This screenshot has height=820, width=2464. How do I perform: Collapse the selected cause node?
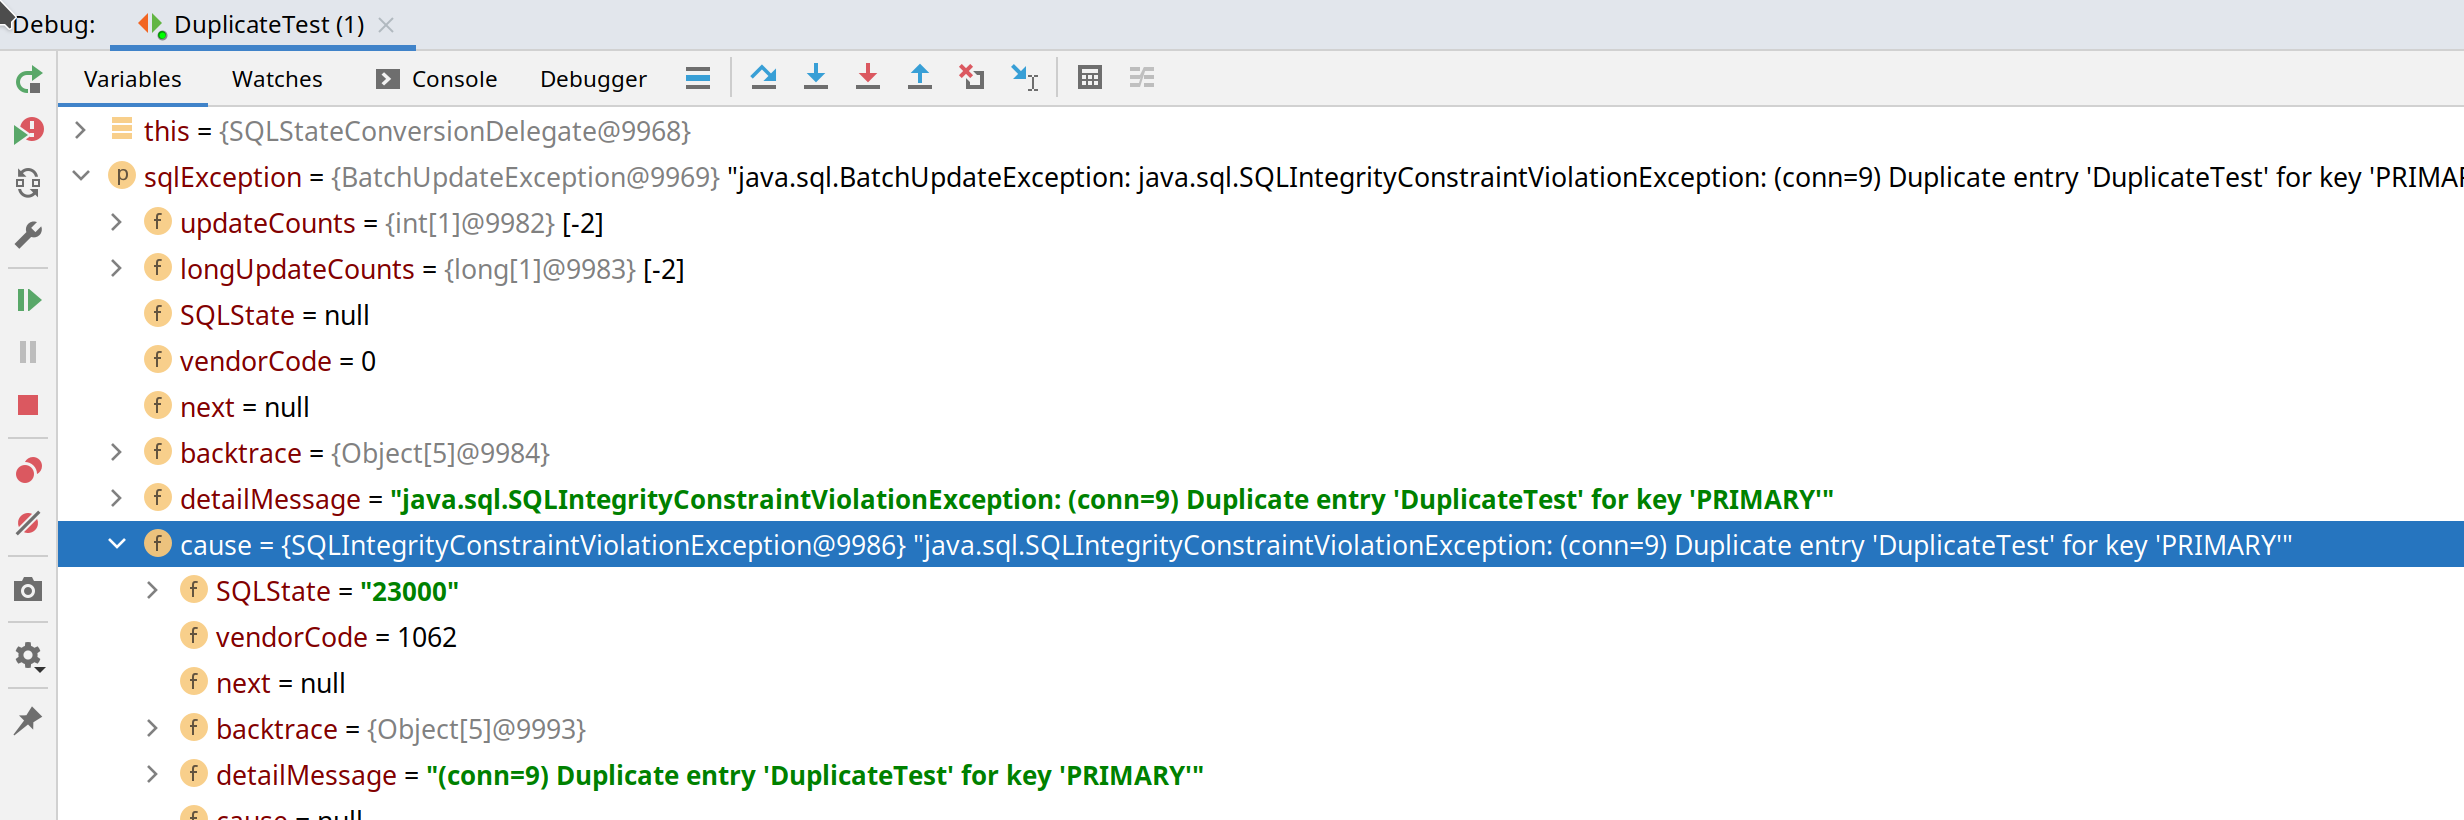(x=117, y=544)
